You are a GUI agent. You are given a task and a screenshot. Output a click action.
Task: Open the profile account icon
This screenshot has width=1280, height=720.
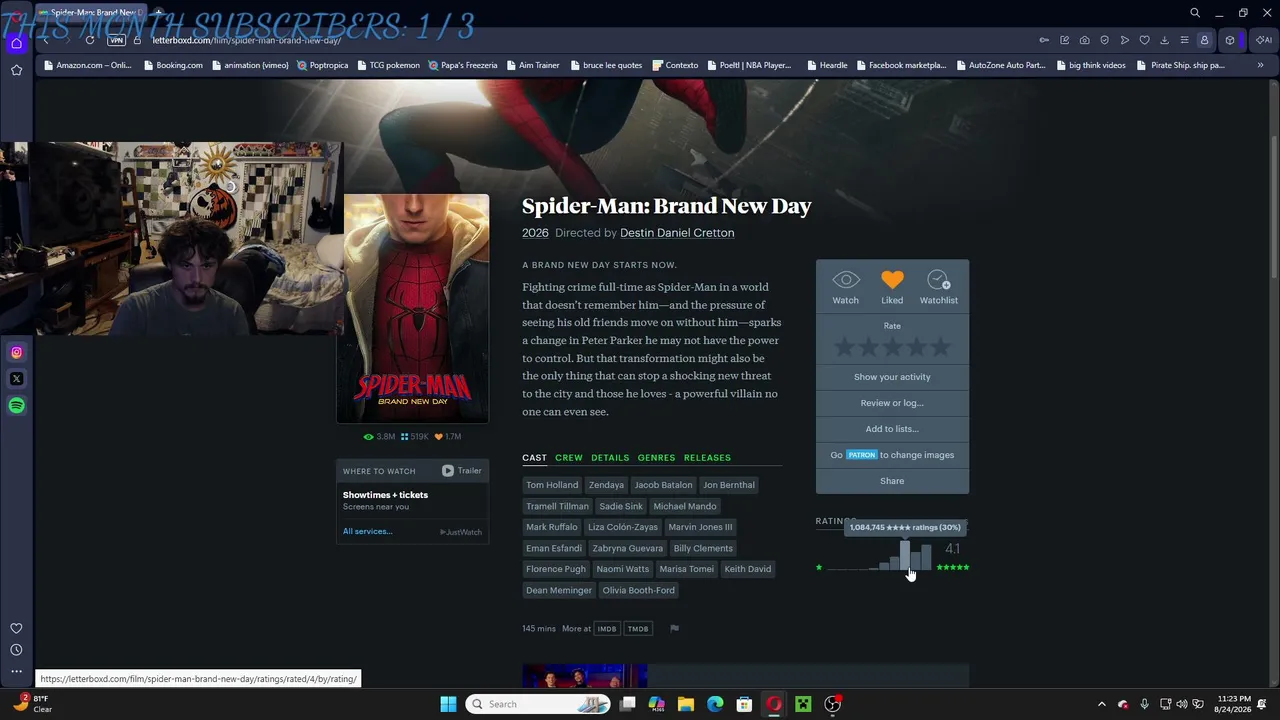(1204, 40)
